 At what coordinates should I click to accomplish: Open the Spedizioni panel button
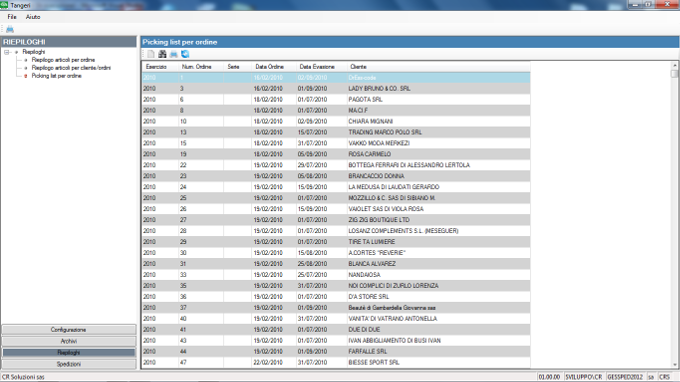[x=69, y=364]
